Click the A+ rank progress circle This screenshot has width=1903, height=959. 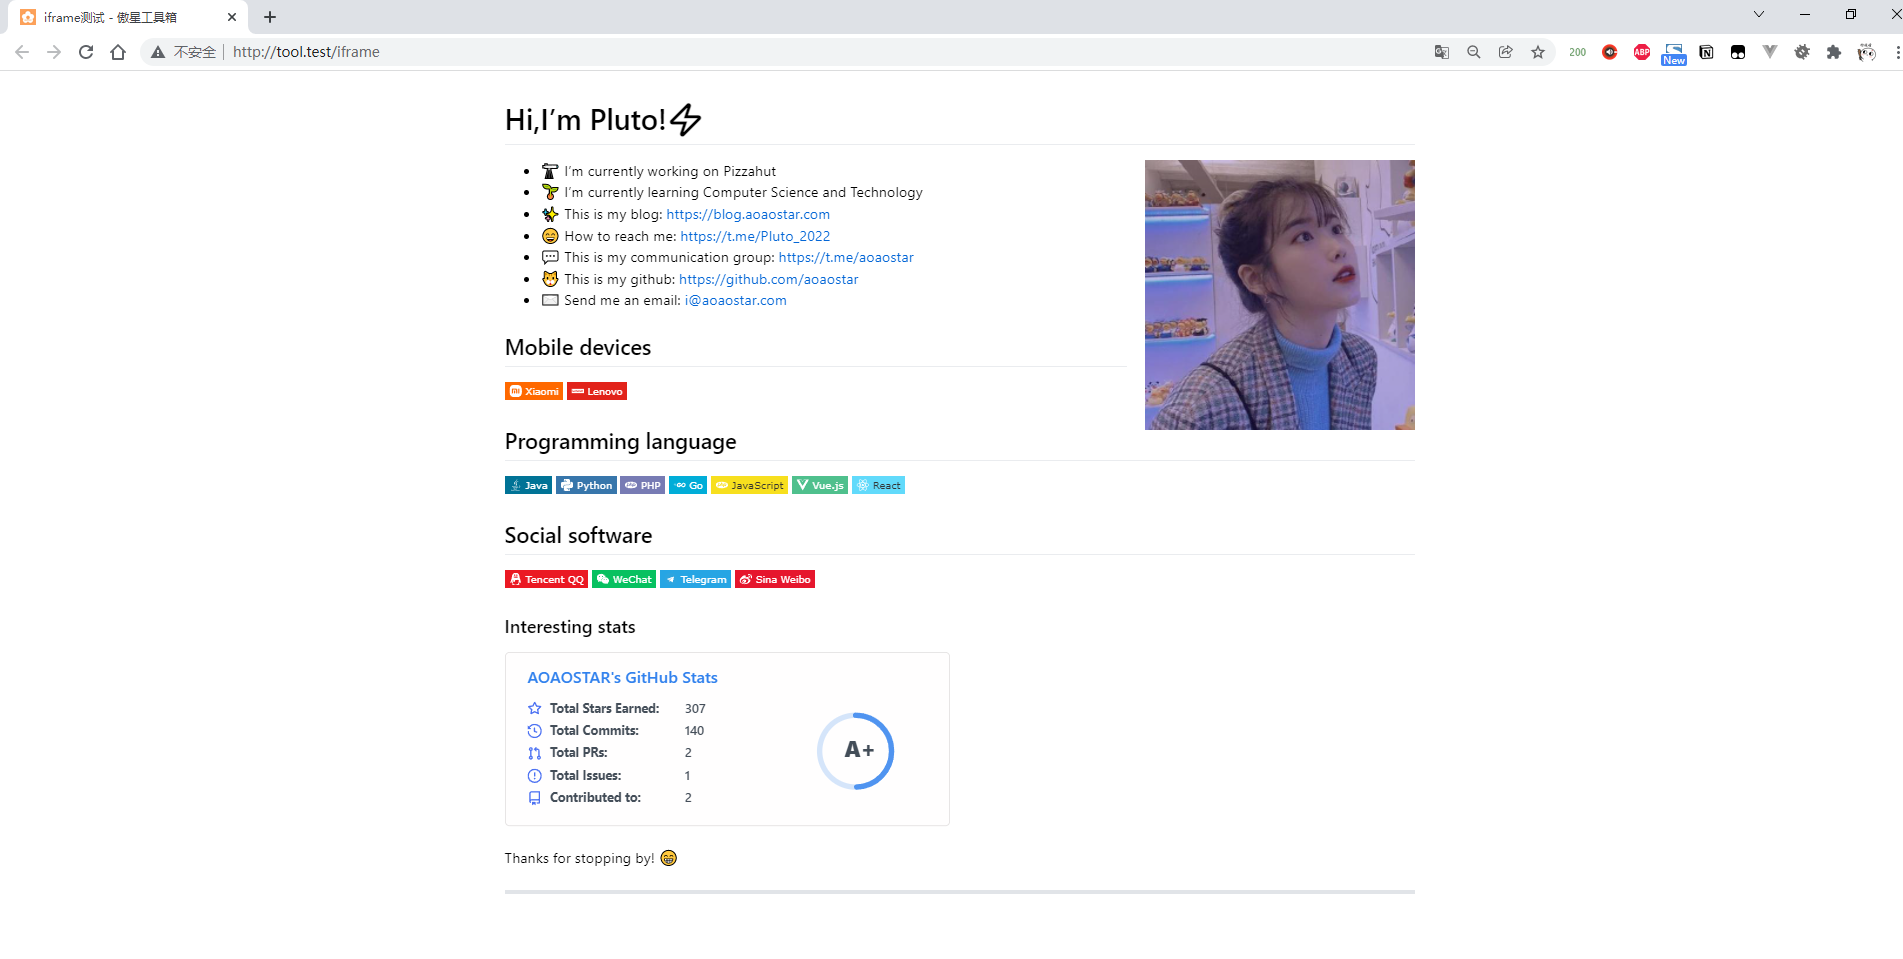[856, 750]
